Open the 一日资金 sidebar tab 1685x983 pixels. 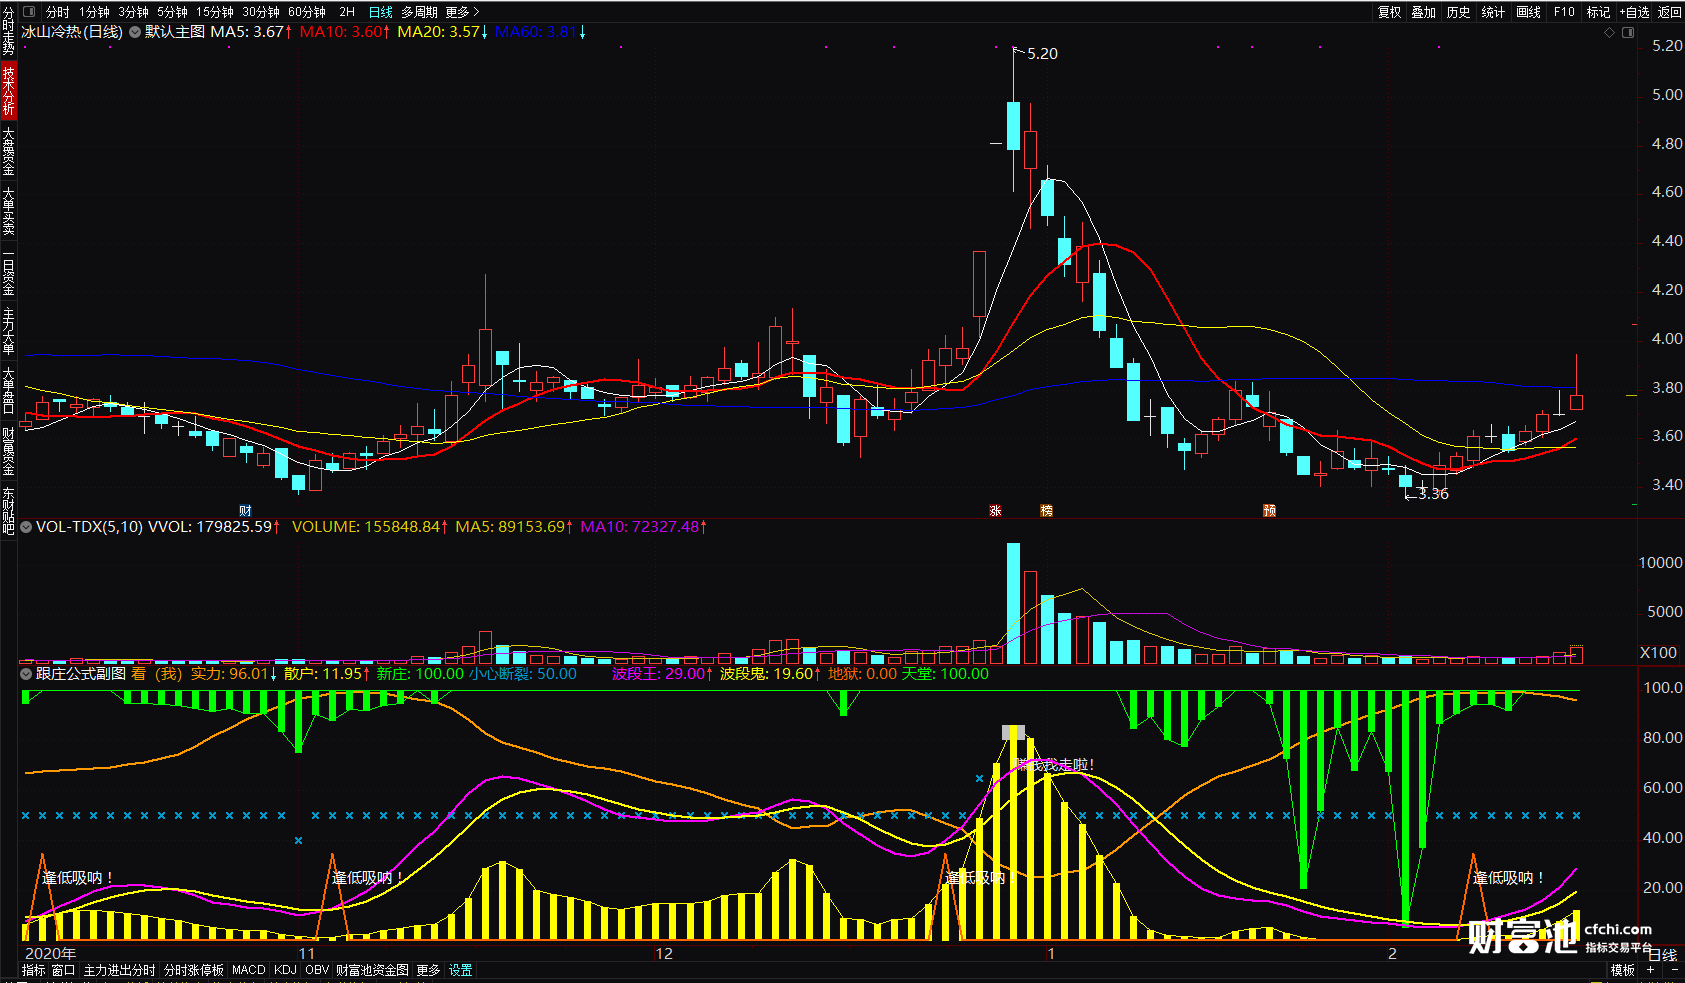(8, 271)
